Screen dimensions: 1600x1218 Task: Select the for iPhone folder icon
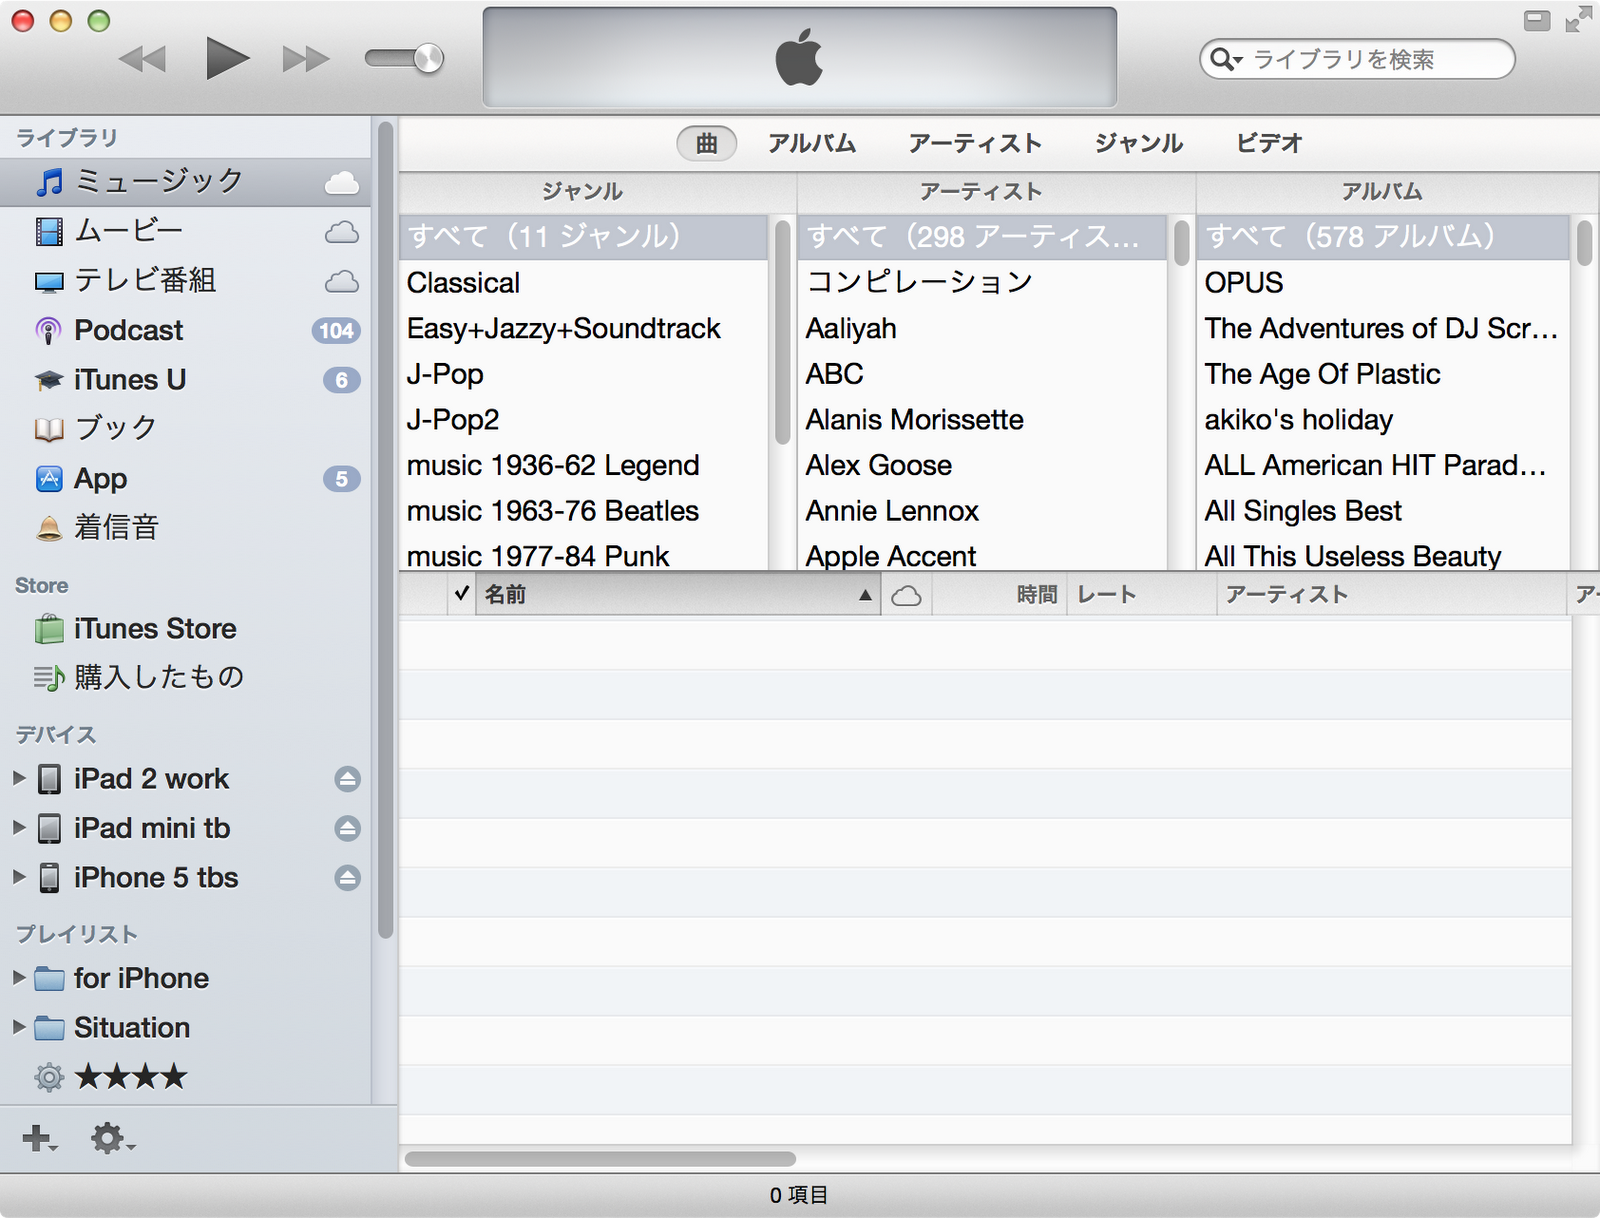point(49,978)
